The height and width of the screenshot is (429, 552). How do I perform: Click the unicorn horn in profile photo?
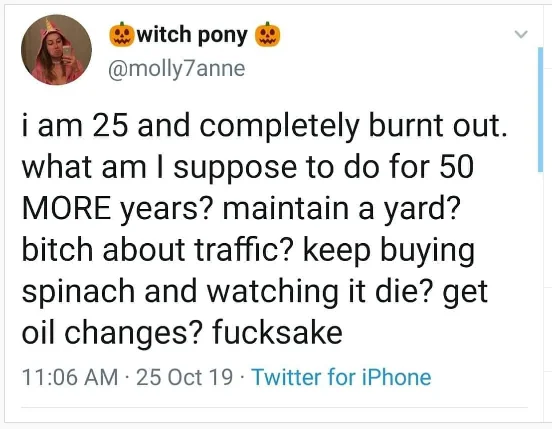[49, 25]
